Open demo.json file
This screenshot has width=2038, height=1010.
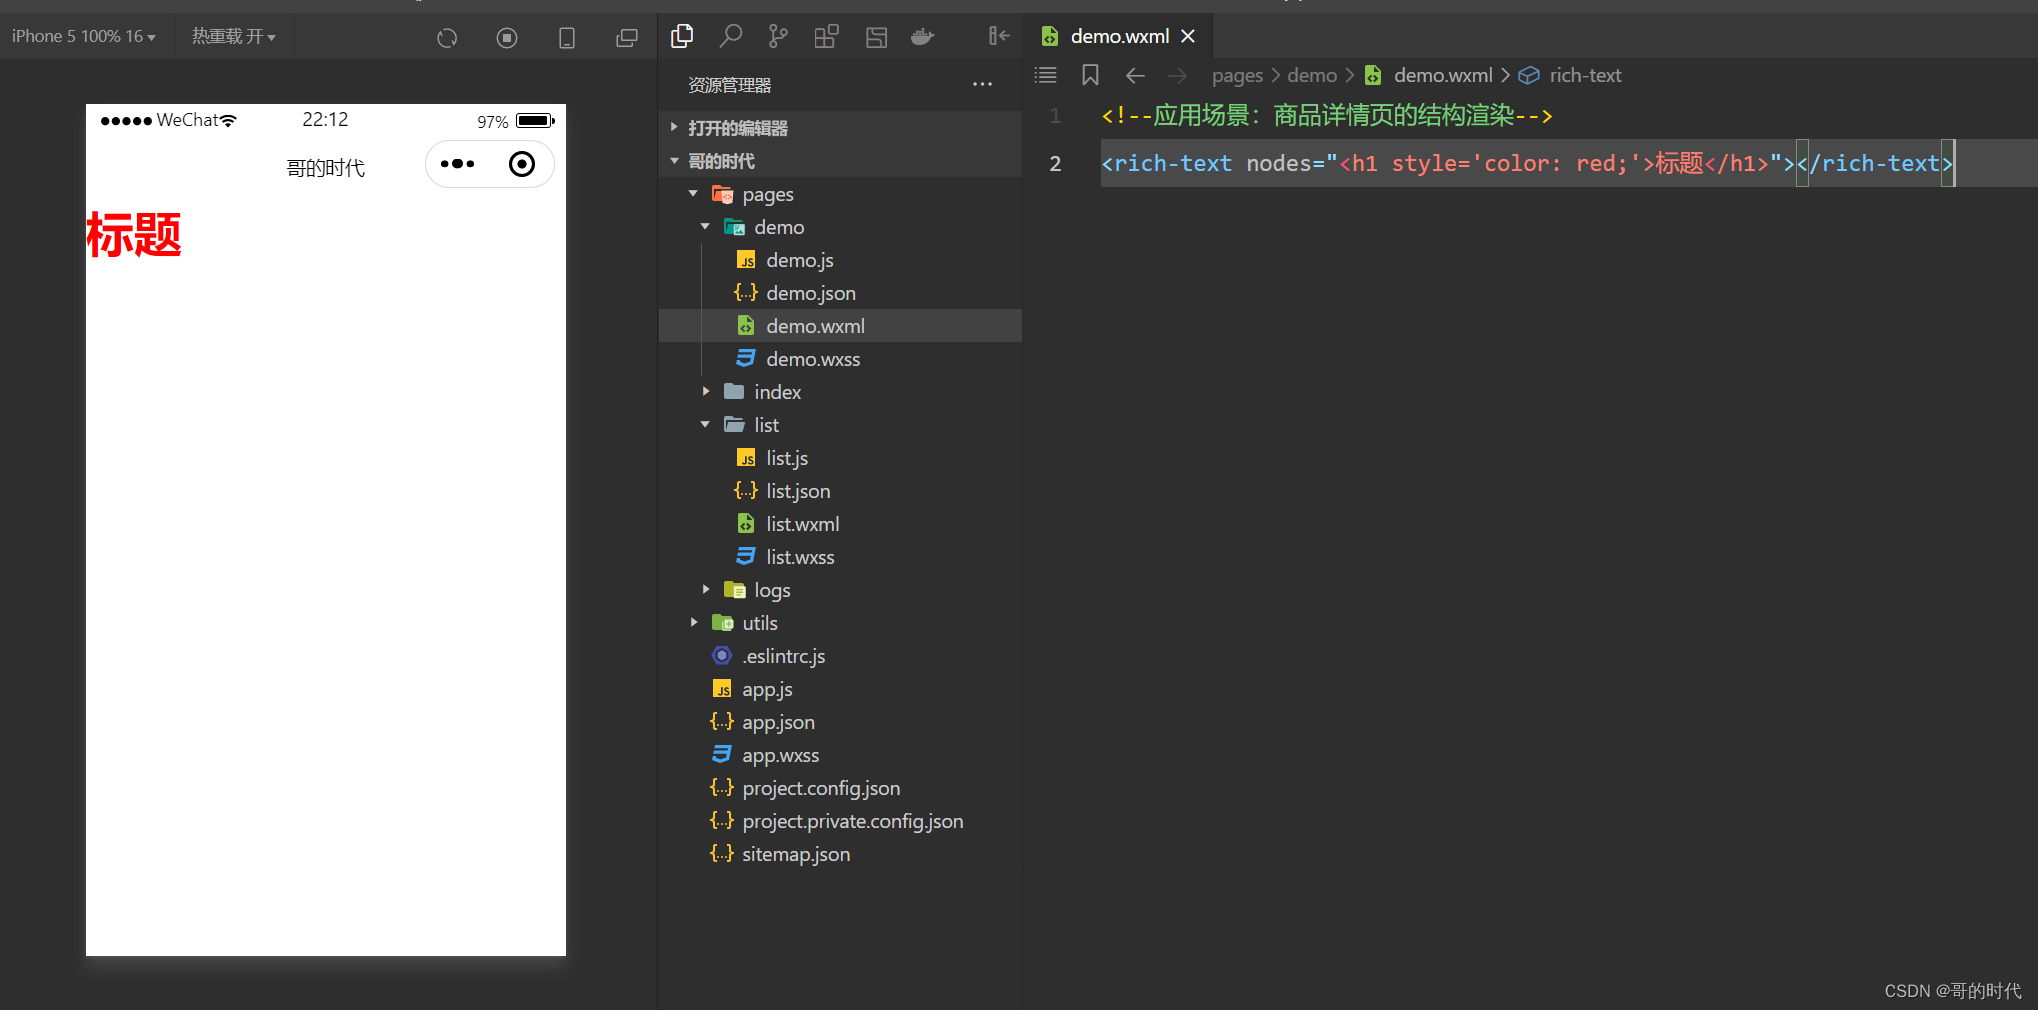tap(840, 293)
